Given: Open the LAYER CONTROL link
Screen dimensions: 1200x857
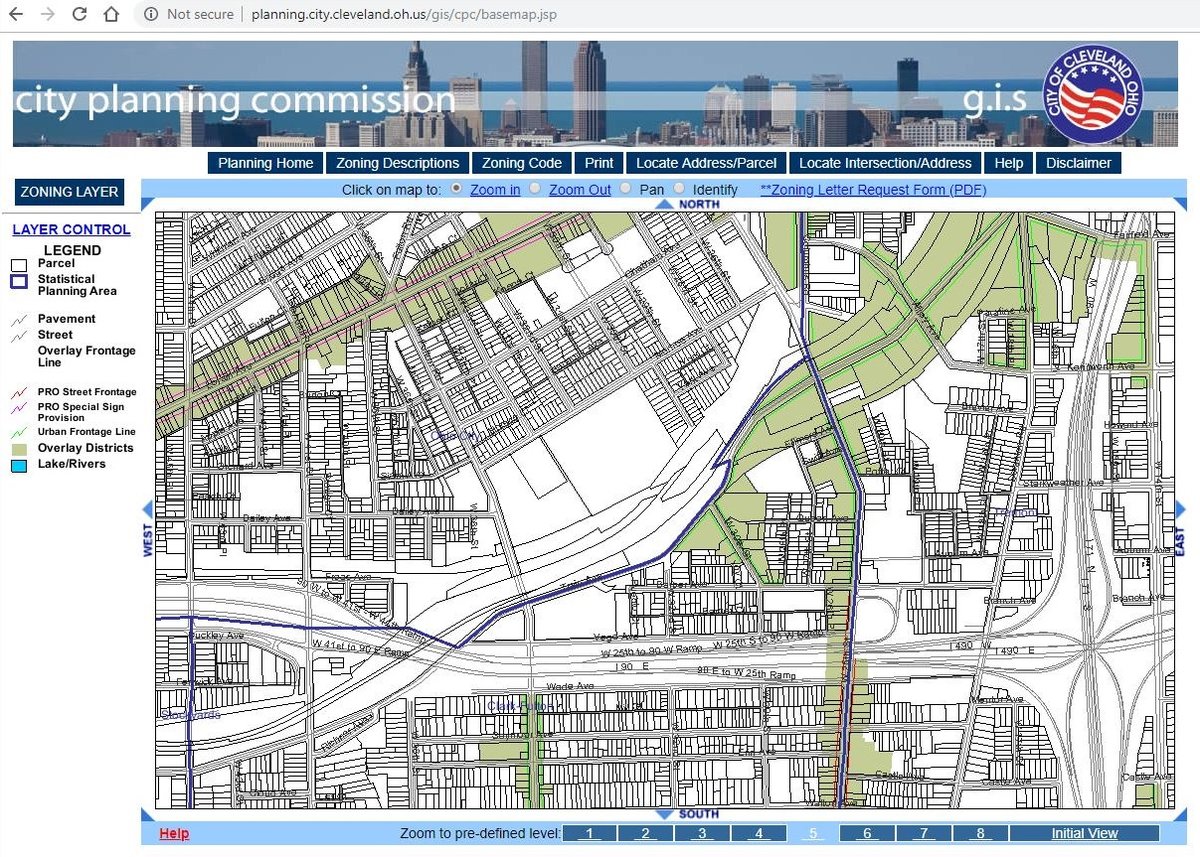Looking at the screenshot, I should click(71, 229).
